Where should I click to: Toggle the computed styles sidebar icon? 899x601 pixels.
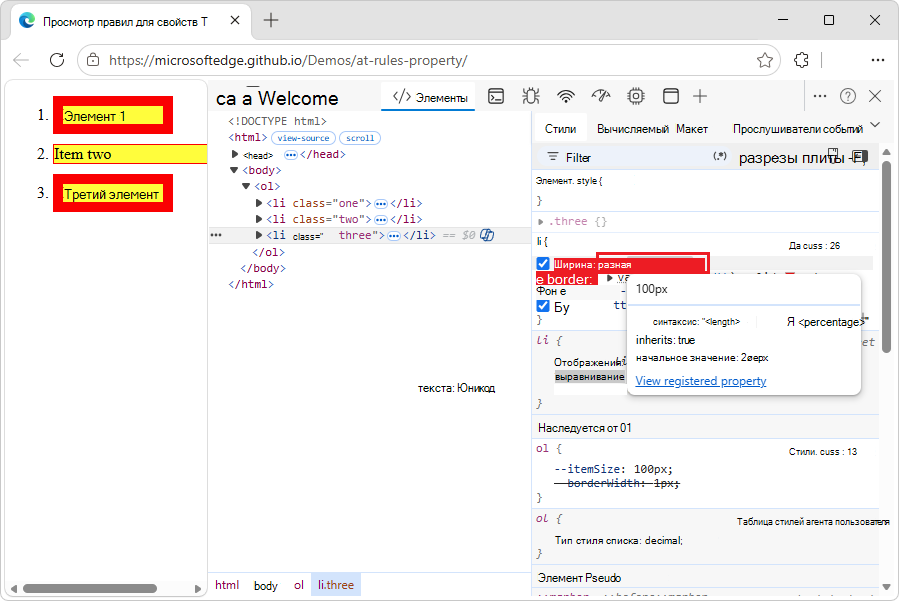[x=860, y=156]
